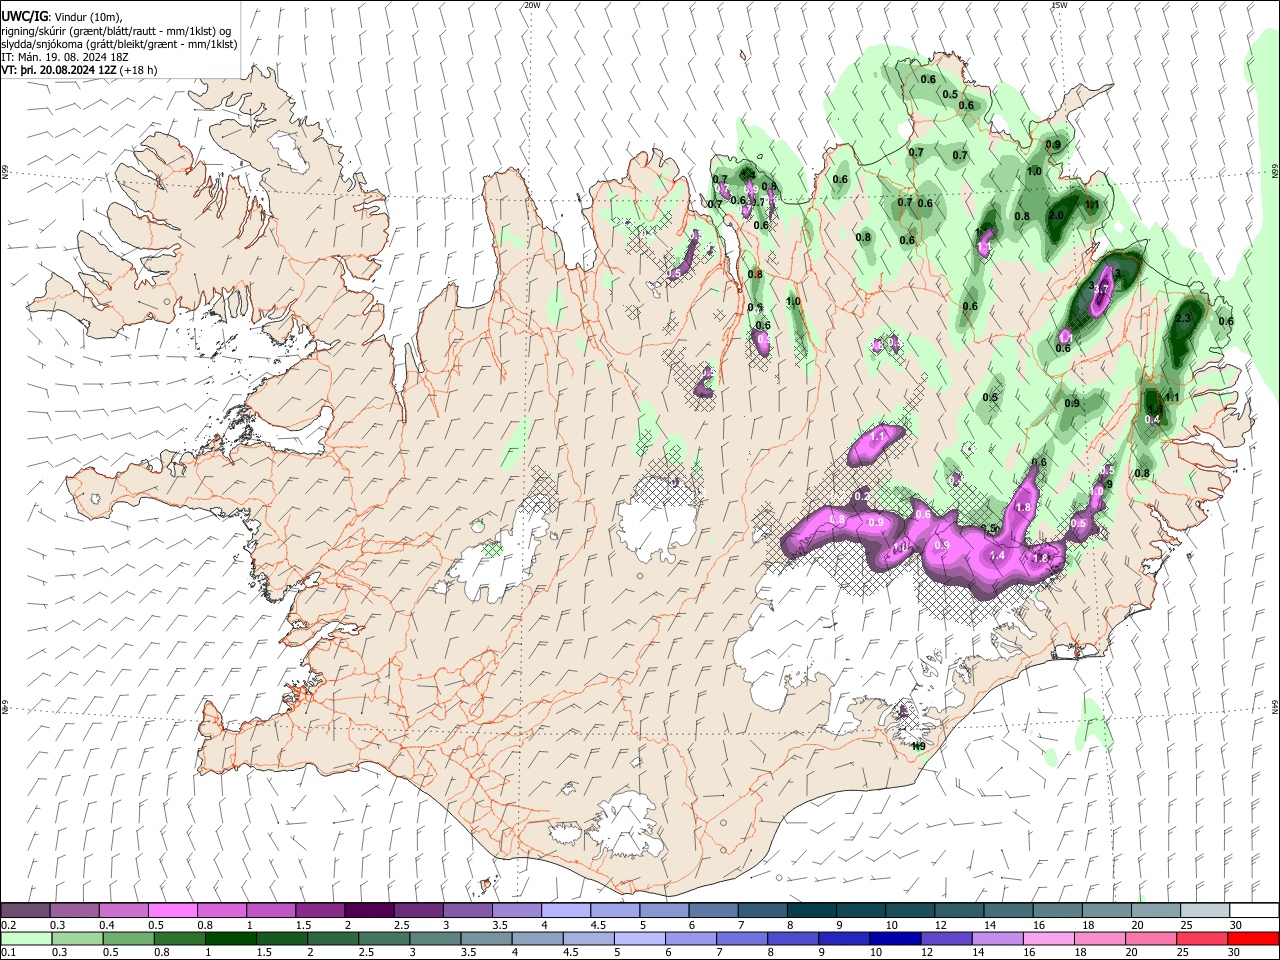Pick the snow/sleet legend swatch between 0.3 and 0.4
1280x960 pixels.
coord(74,911)
